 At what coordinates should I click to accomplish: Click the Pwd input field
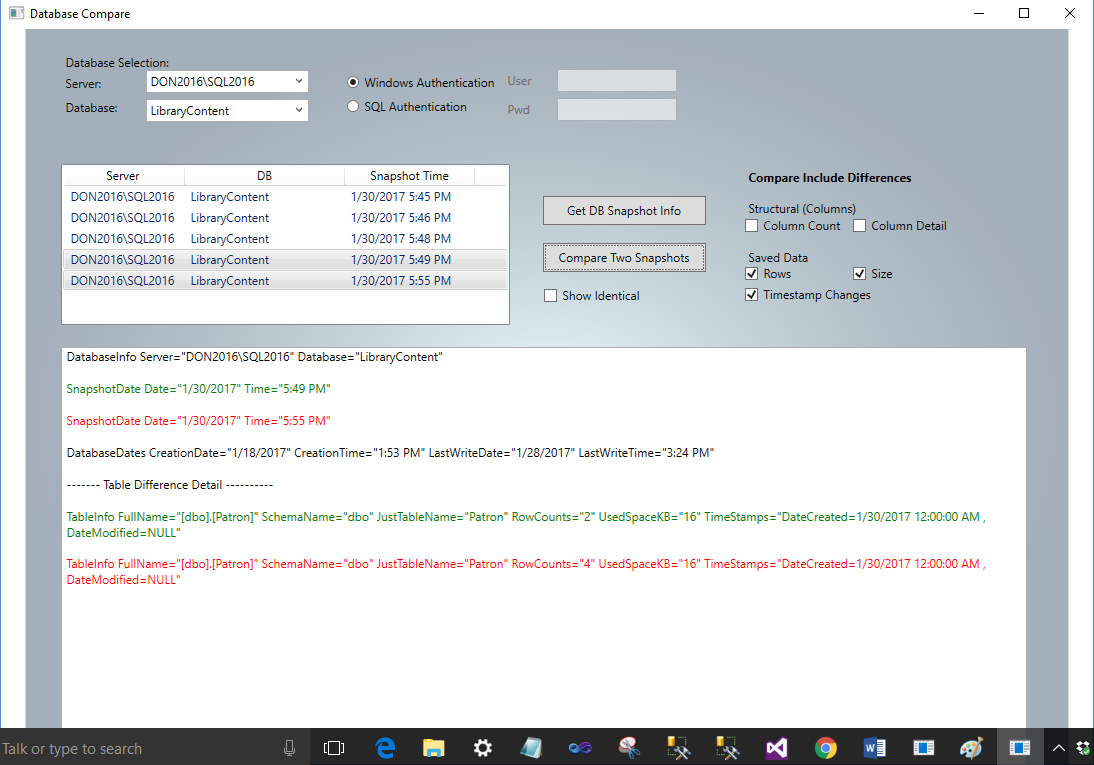(x=617, y=110)
